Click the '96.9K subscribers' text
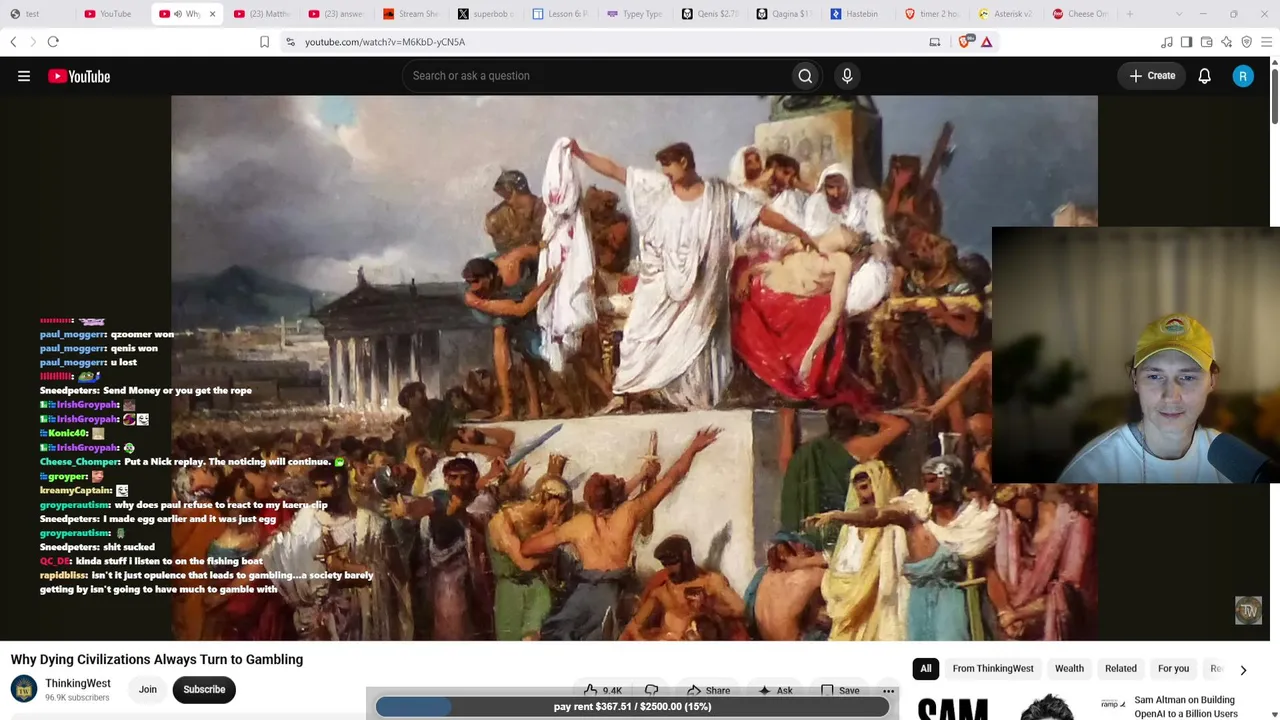Screen dimensions: 1280x720 point(77,698)
